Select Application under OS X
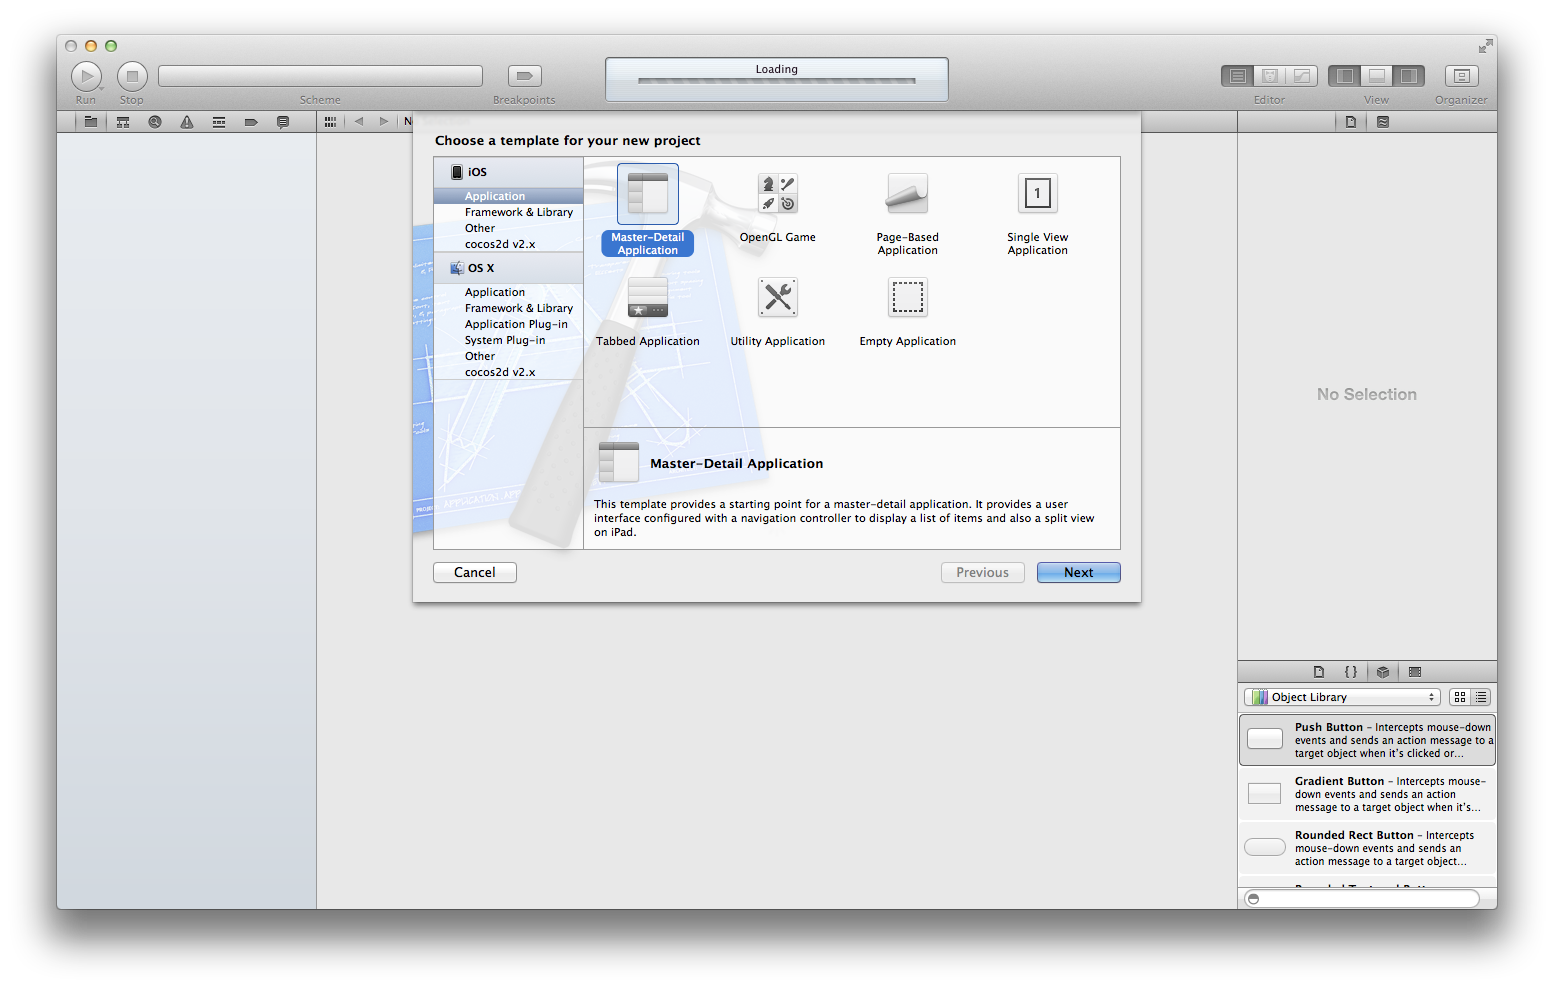The image size is (1554, 988). click(508, 292)
